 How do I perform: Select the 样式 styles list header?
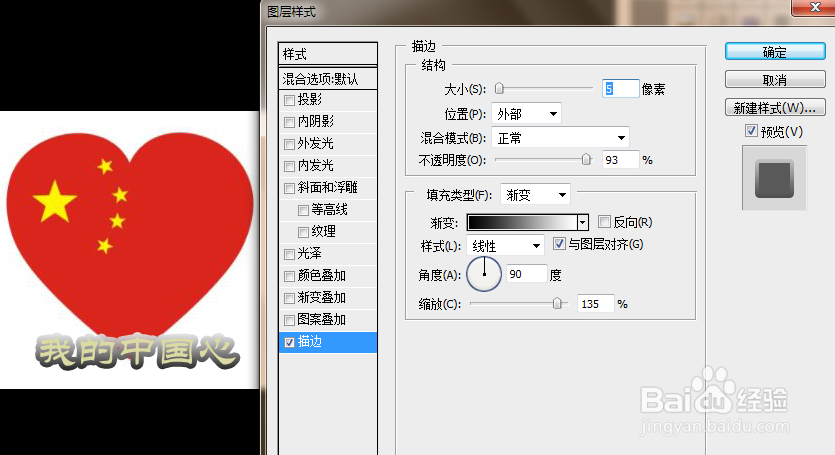[x=328, y=54]
